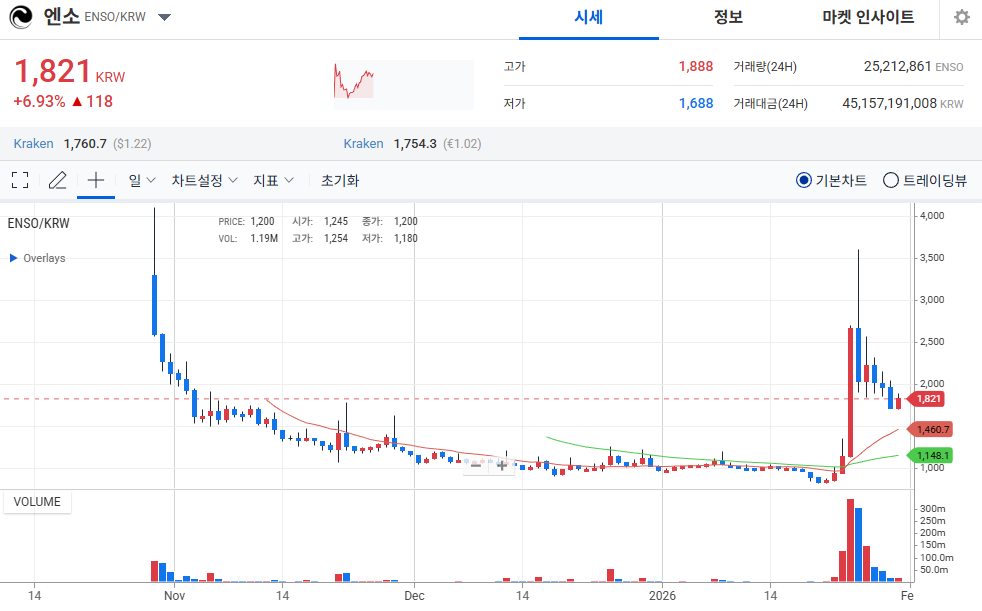
Task: Click the 엔소 coin logo
Action: [20, 17]
